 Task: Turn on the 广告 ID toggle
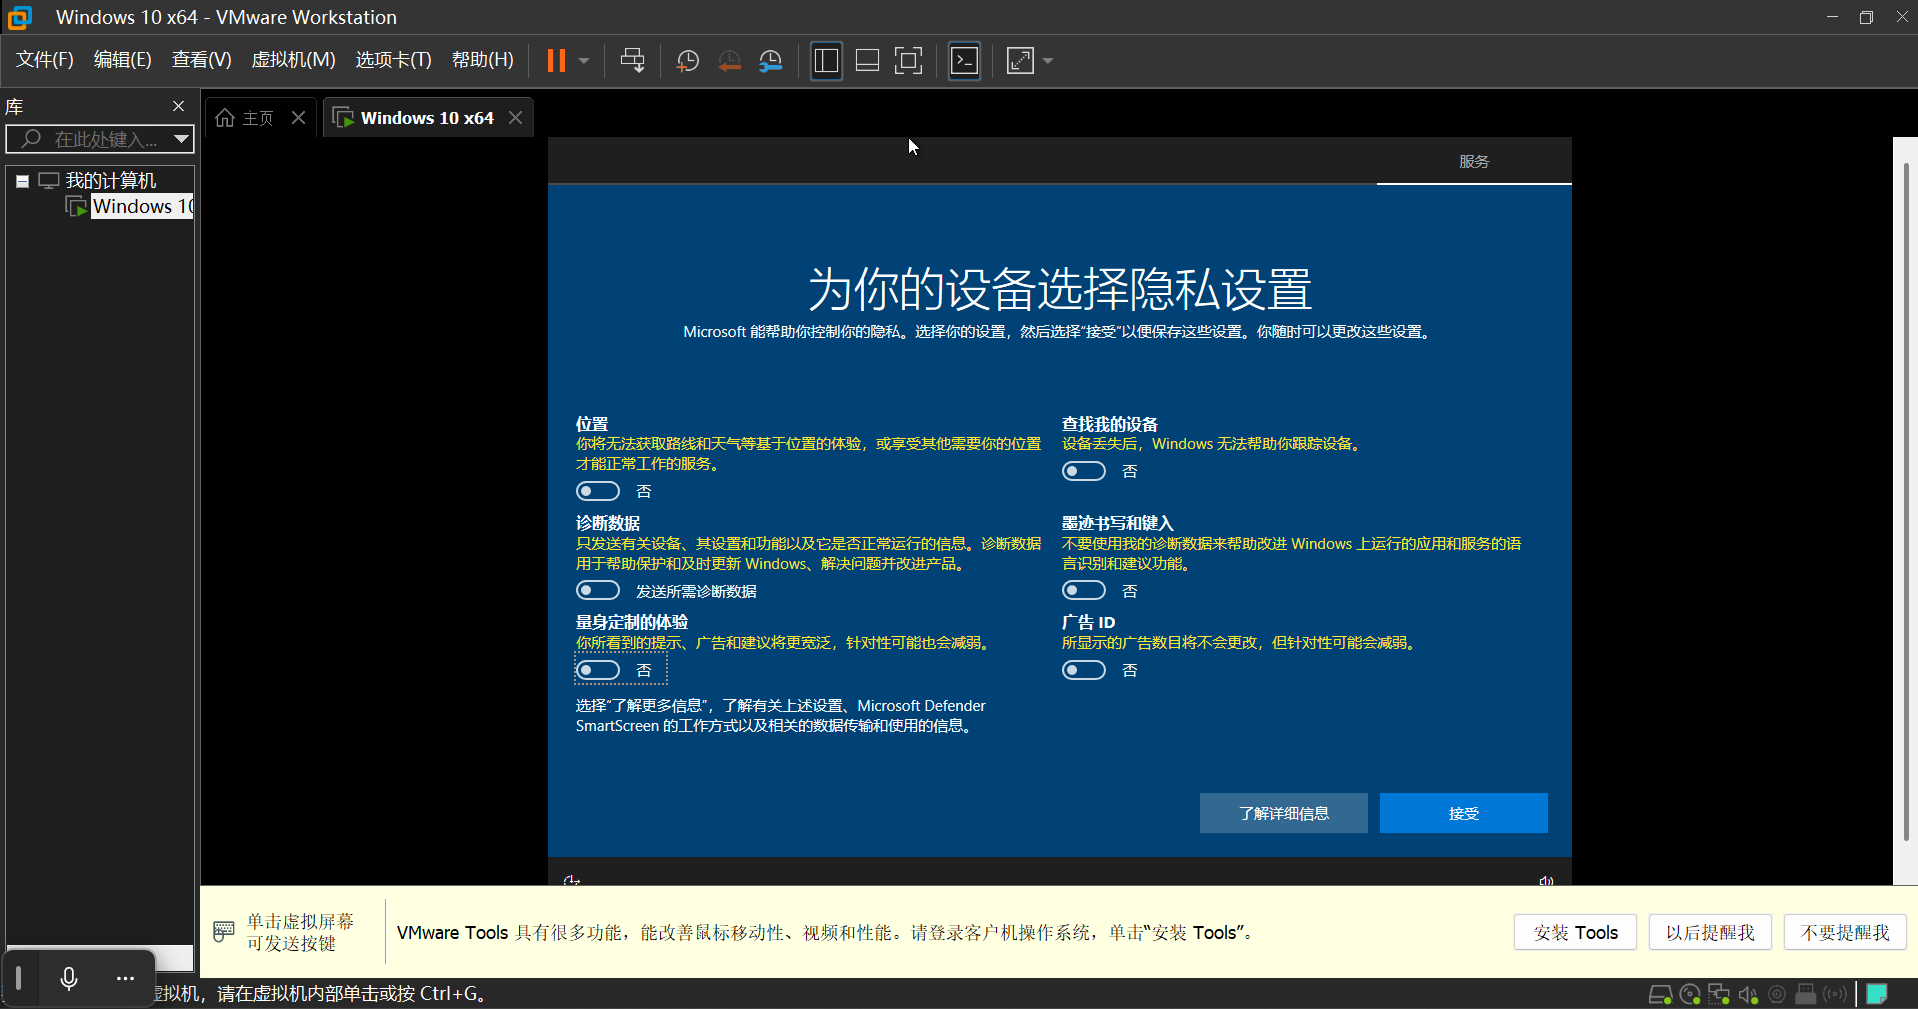(x=1084, y=670)
